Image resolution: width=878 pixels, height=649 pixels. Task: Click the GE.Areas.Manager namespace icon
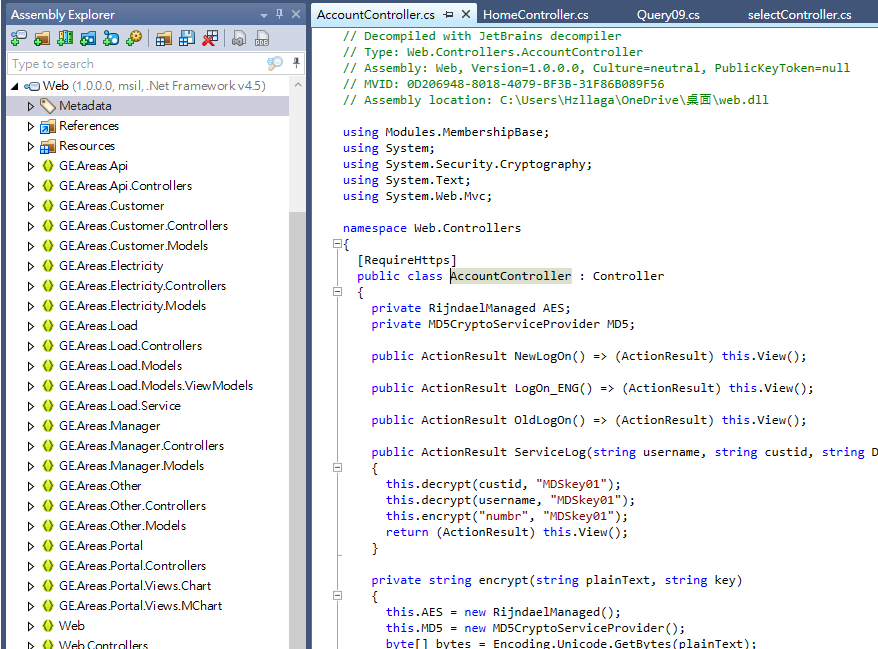[48, 426]
